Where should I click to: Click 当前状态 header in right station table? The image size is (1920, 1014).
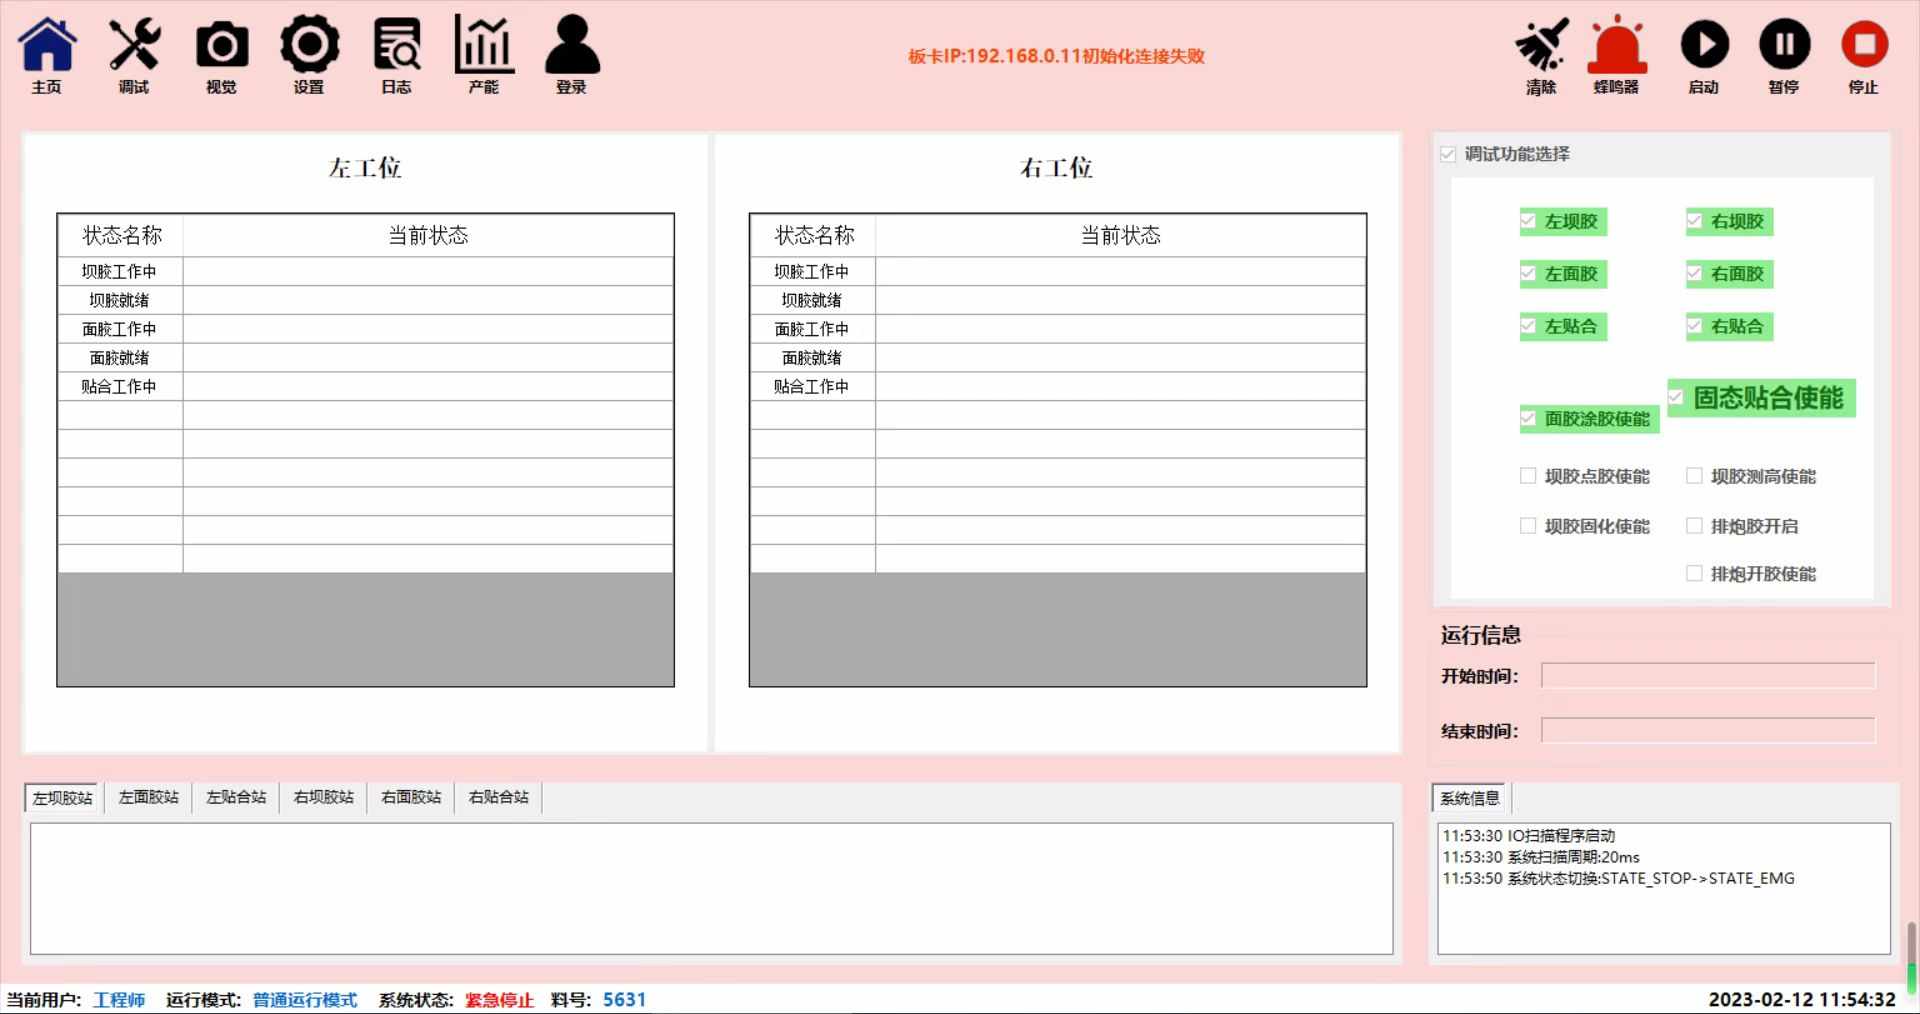tap(1120, 236)
